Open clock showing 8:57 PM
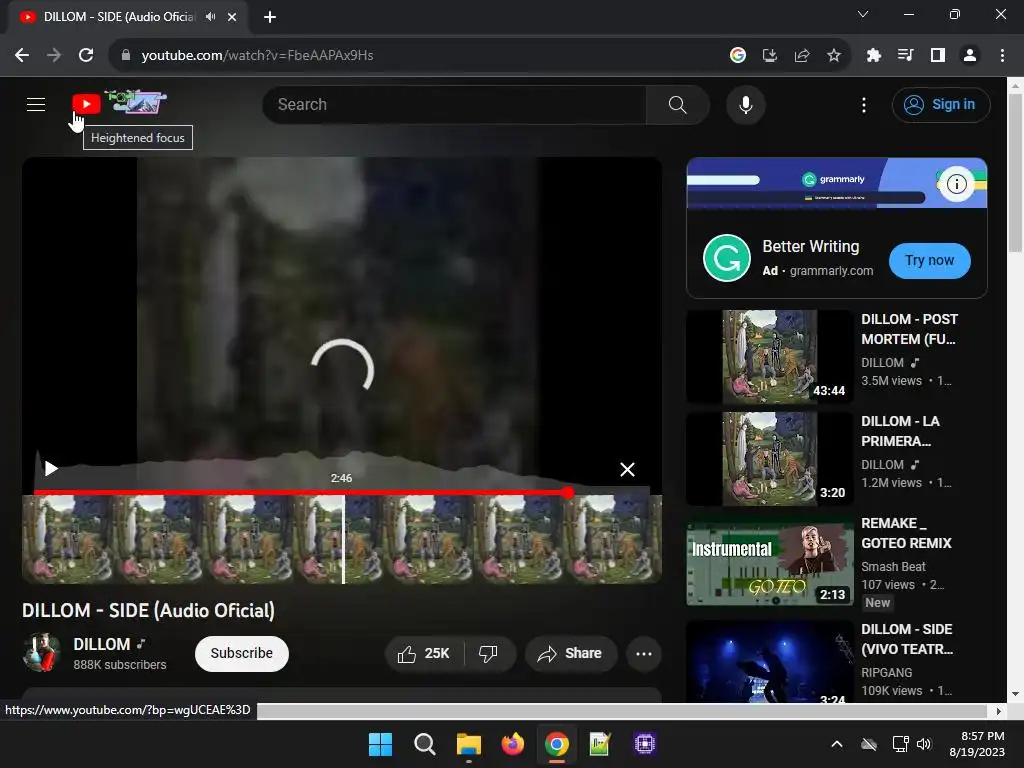The image size is (1024, 768). pos(977,744)
